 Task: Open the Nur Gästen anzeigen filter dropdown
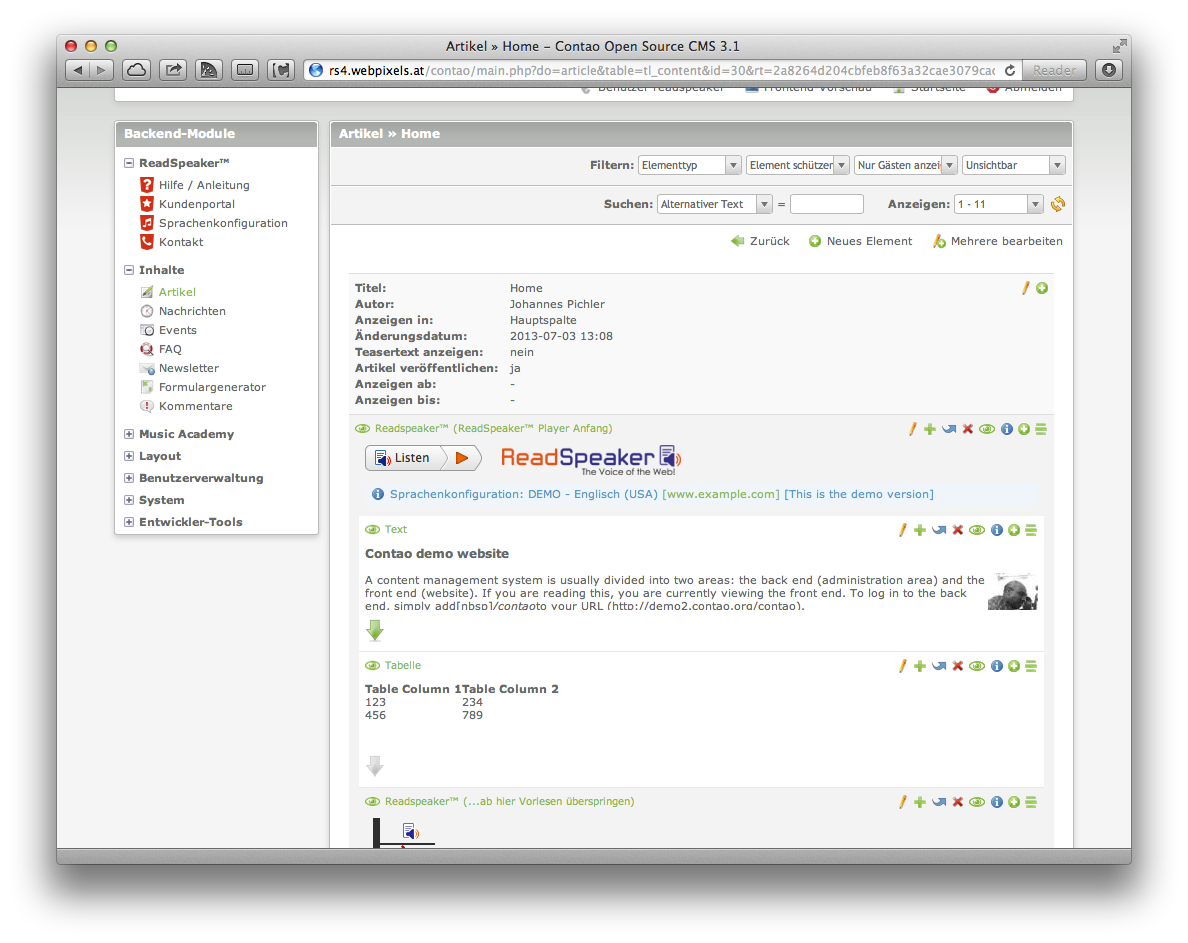pos(905,165)
